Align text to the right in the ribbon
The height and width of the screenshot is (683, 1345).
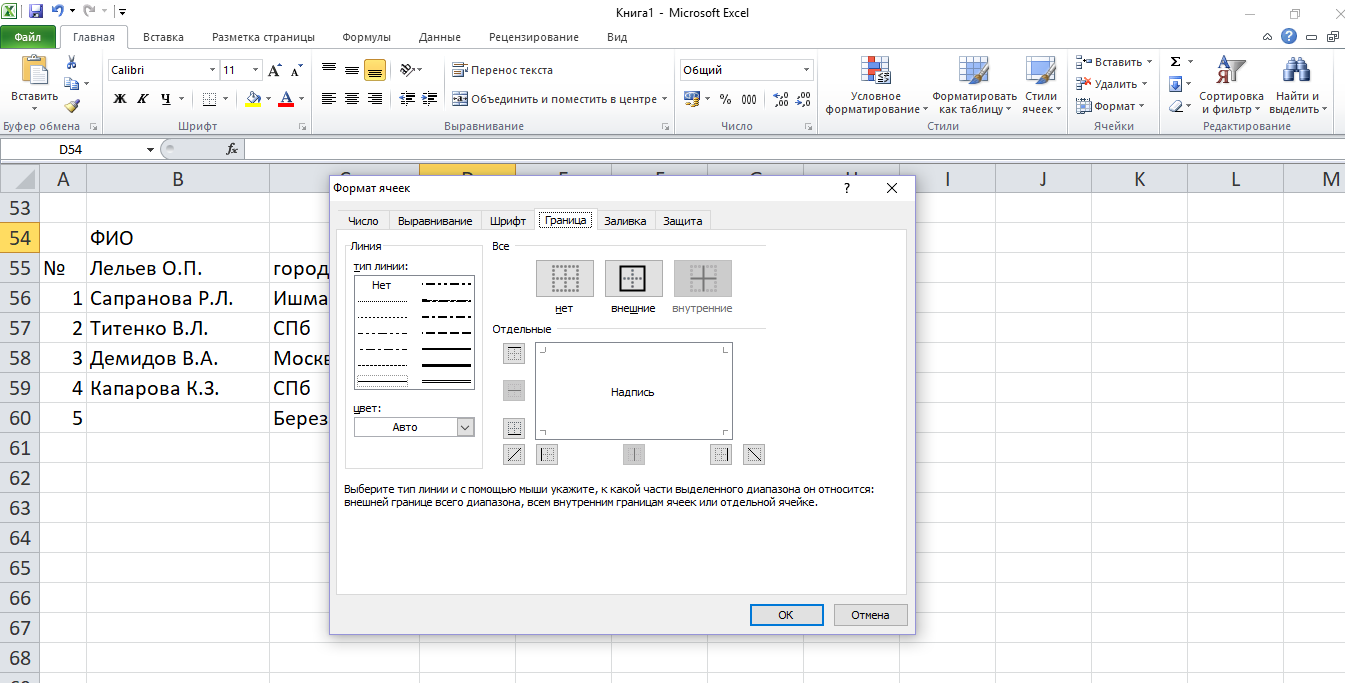coord(375,98)
